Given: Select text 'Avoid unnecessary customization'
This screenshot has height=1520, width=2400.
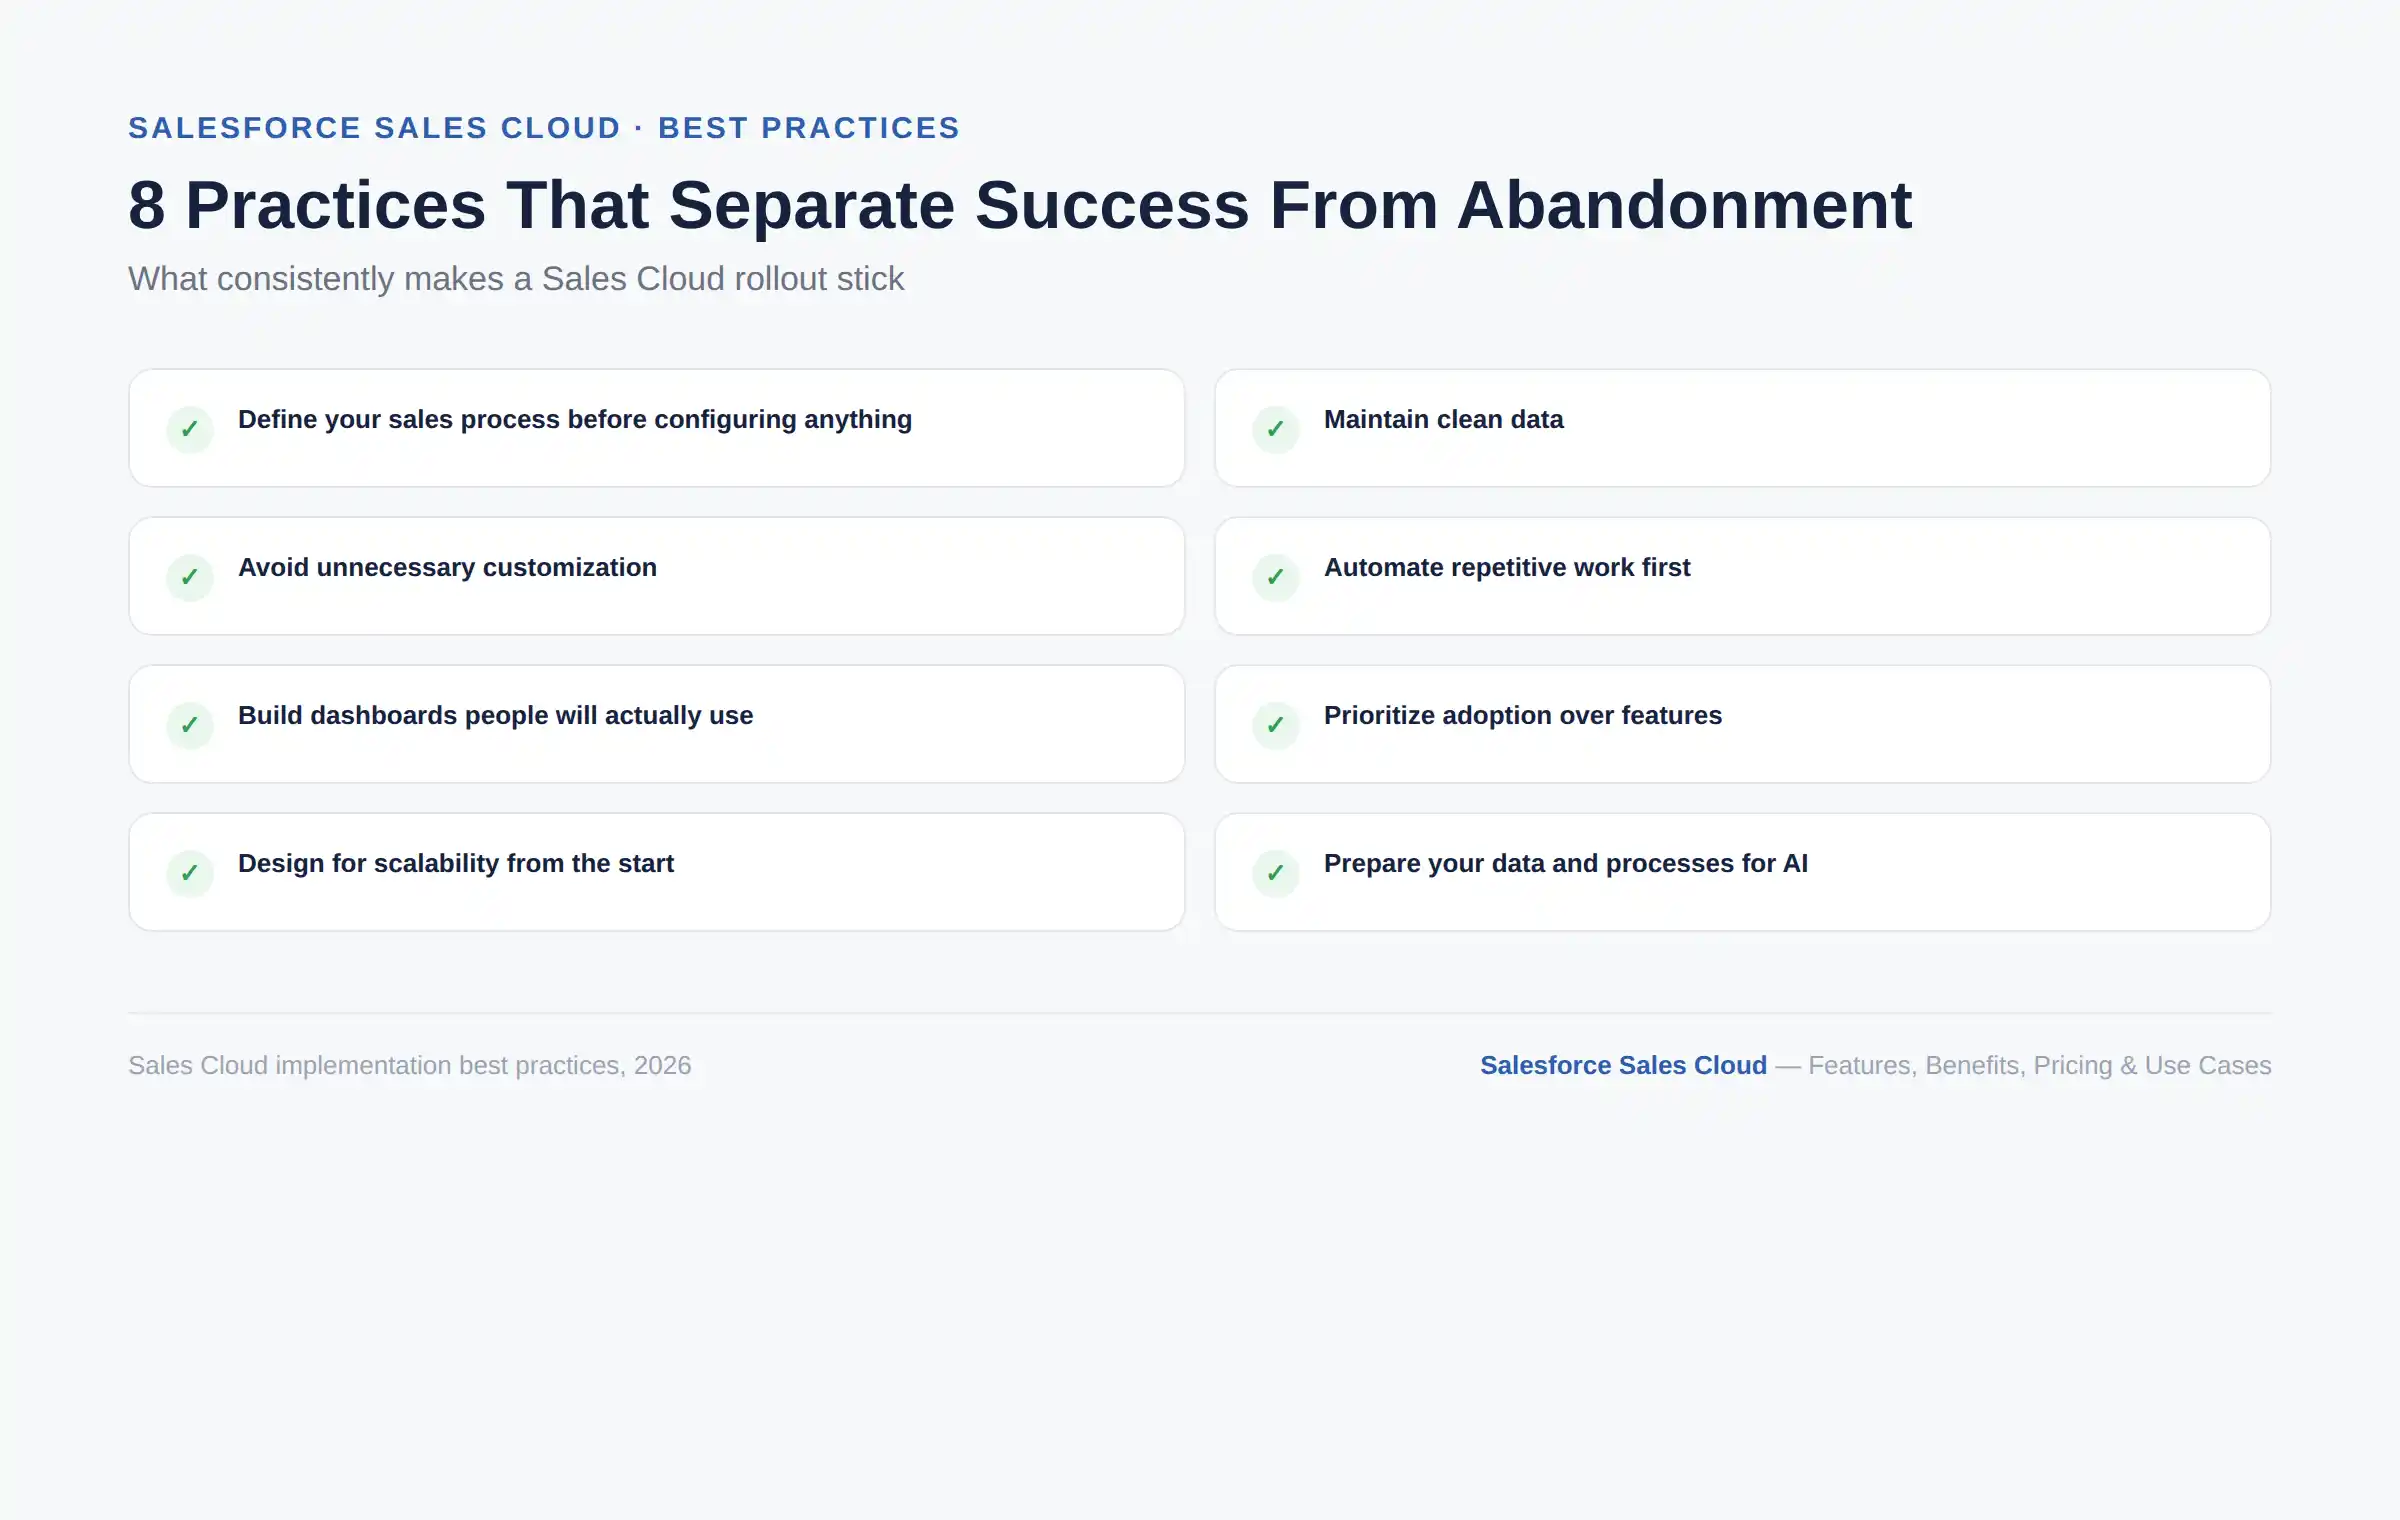Looking at the screenshot, I should pyautogui.click(x=447, y=568).
